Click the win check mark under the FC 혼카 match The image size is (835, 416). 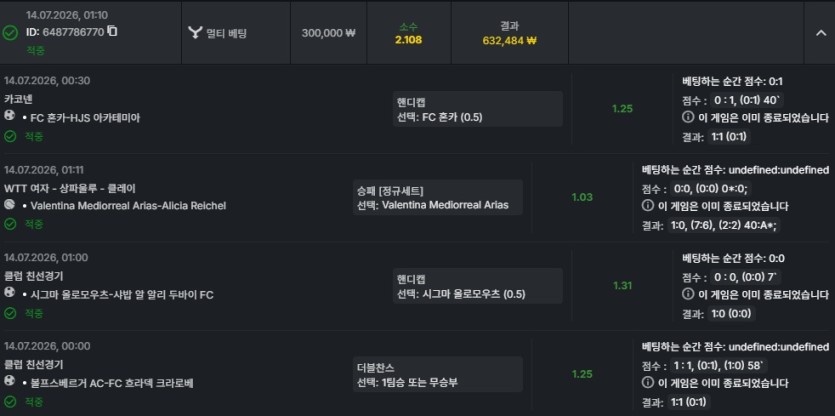tap(9, 136)
